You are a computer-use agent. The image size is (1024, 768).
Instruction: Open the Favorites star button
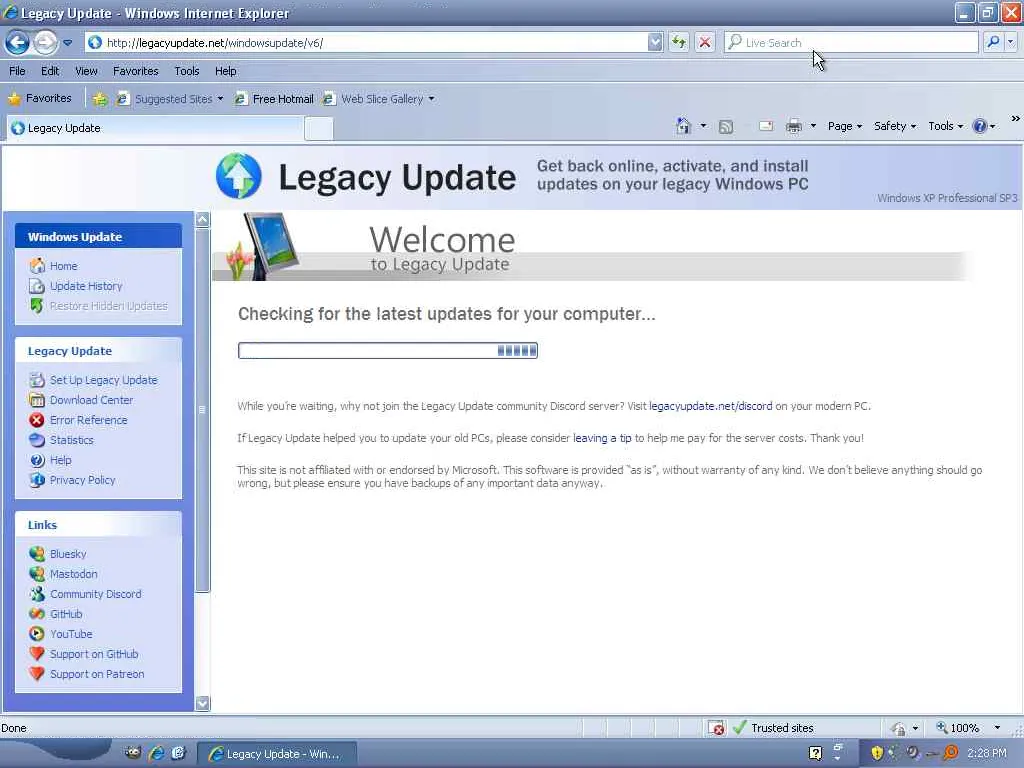(x=39, y=99)
